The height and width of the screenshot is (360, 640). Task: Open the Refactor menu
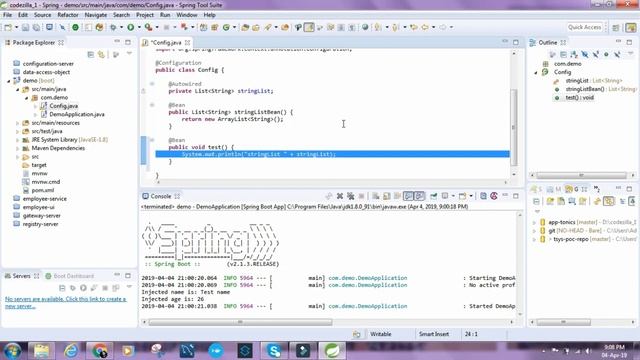(x=68, y=15)
